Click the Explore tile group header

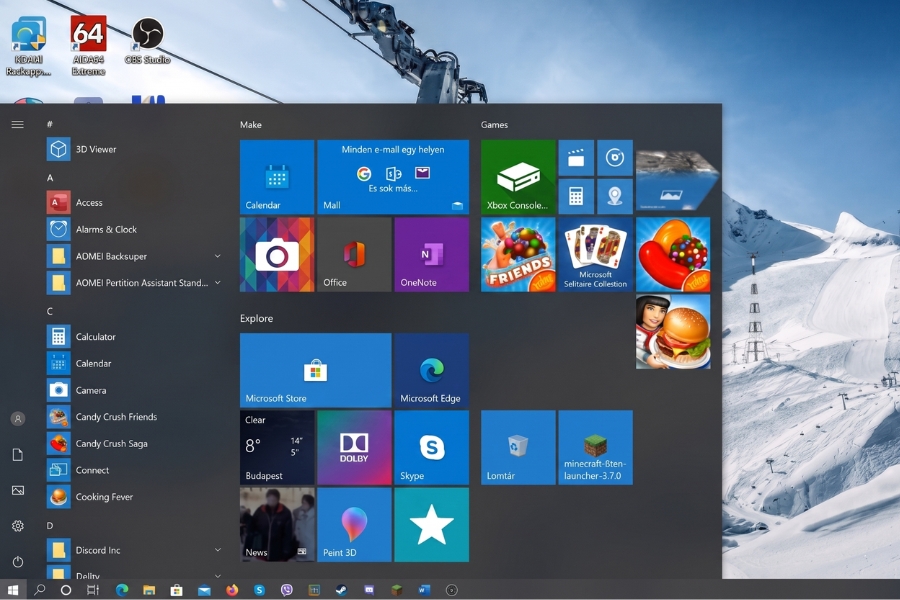click(x=257, y=318)
